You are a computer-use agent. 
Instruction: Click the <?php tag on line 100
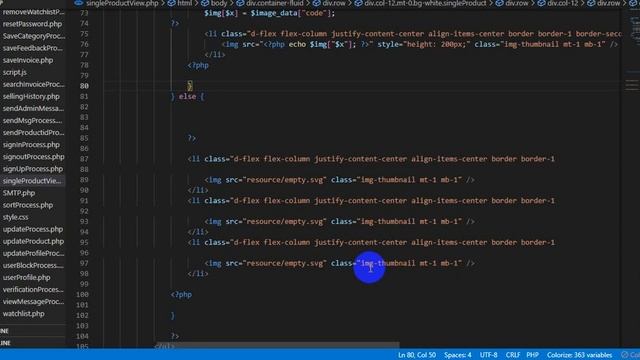coord(181,295)
